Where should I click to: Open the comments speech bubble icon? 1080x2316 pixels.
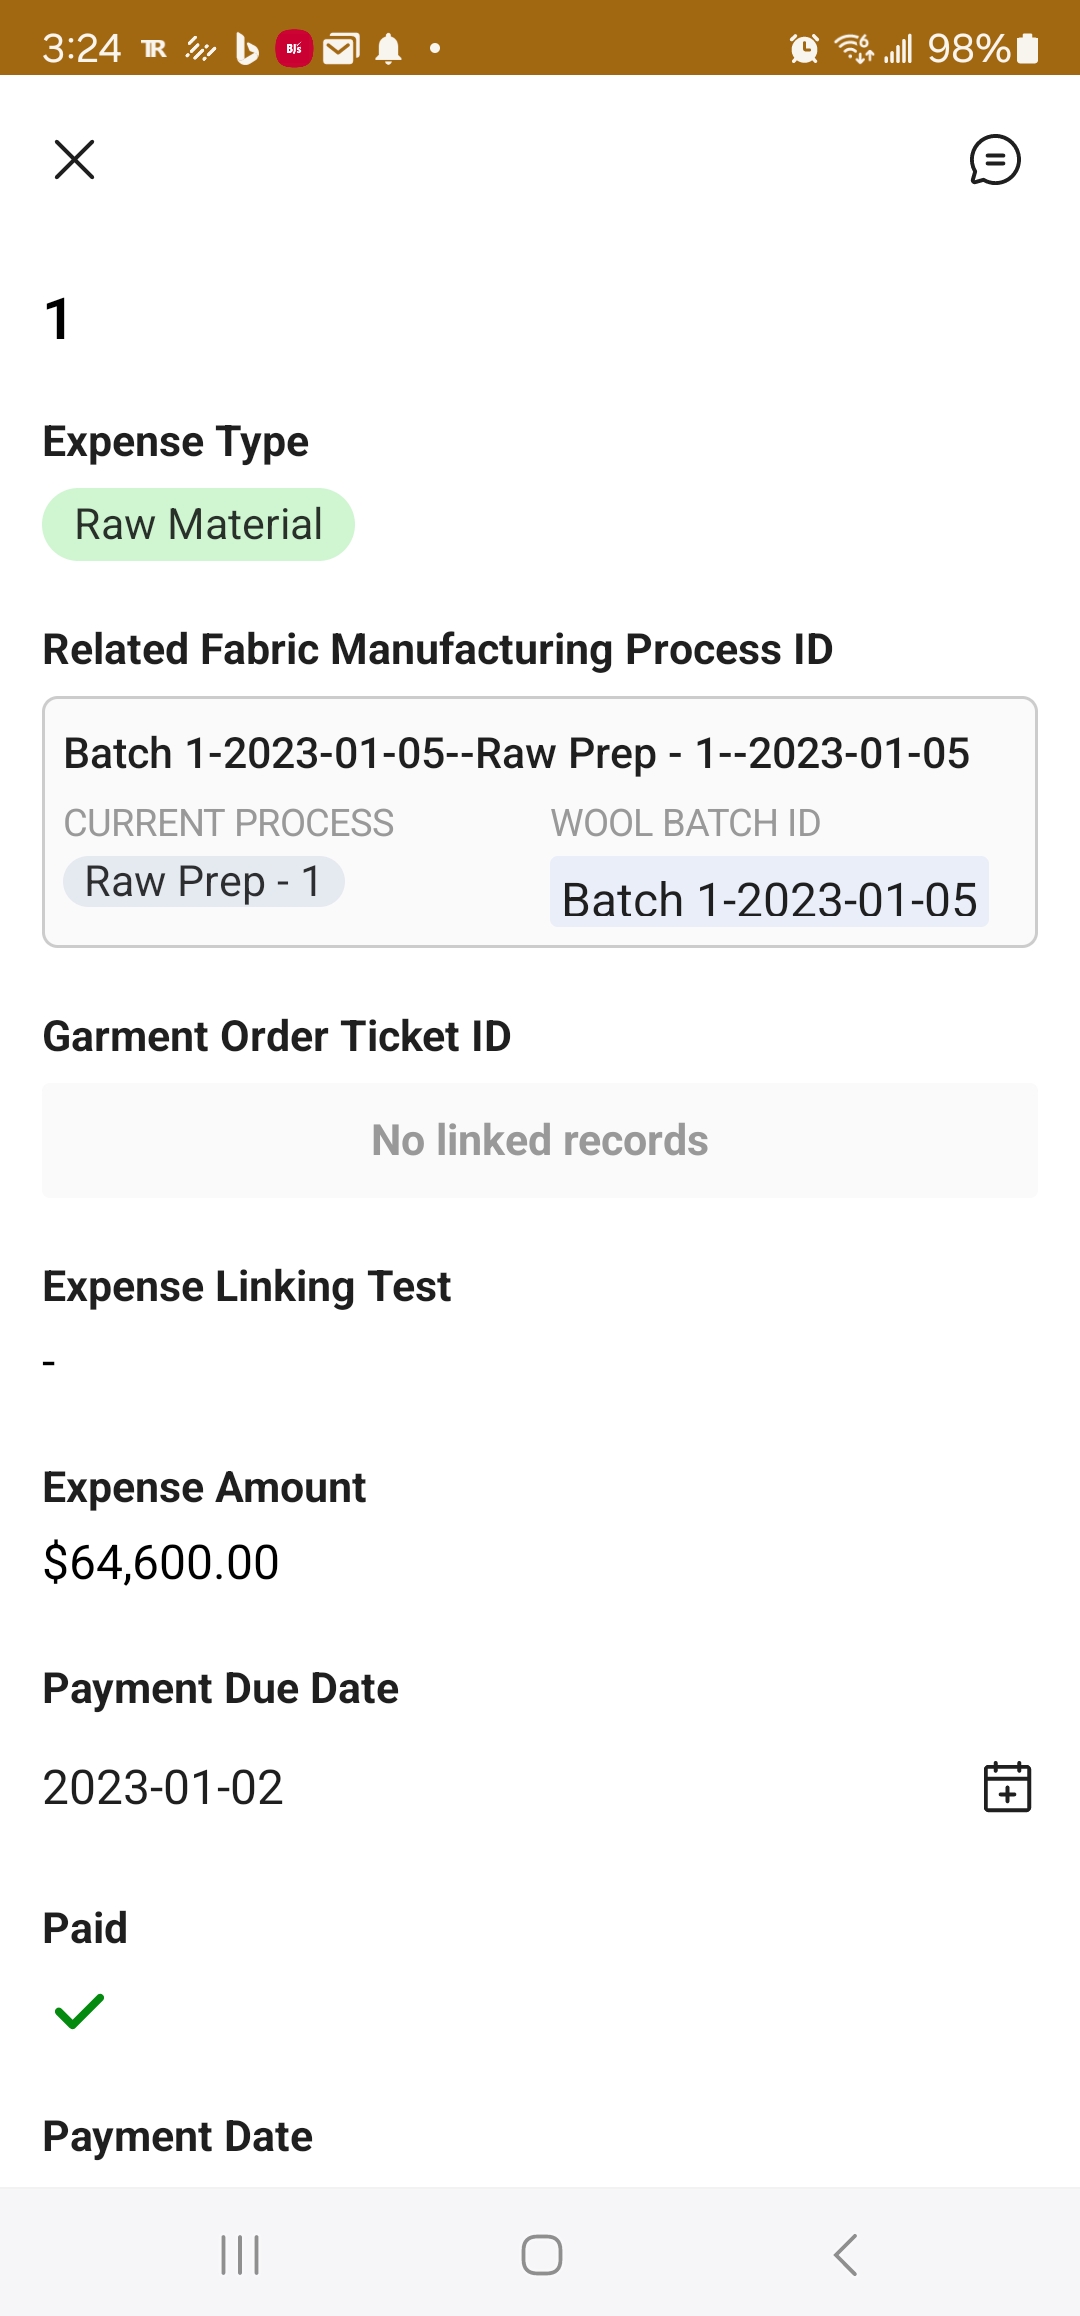[x=995, y=160]
